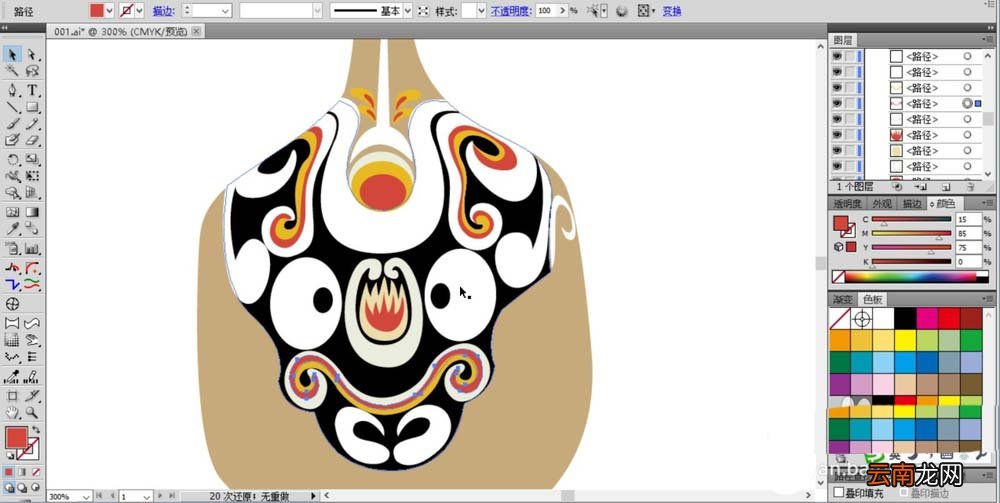1000x503 pixels.
Task: Click the undo status popup arrow in status bar
Action: [x=313, y=495]
